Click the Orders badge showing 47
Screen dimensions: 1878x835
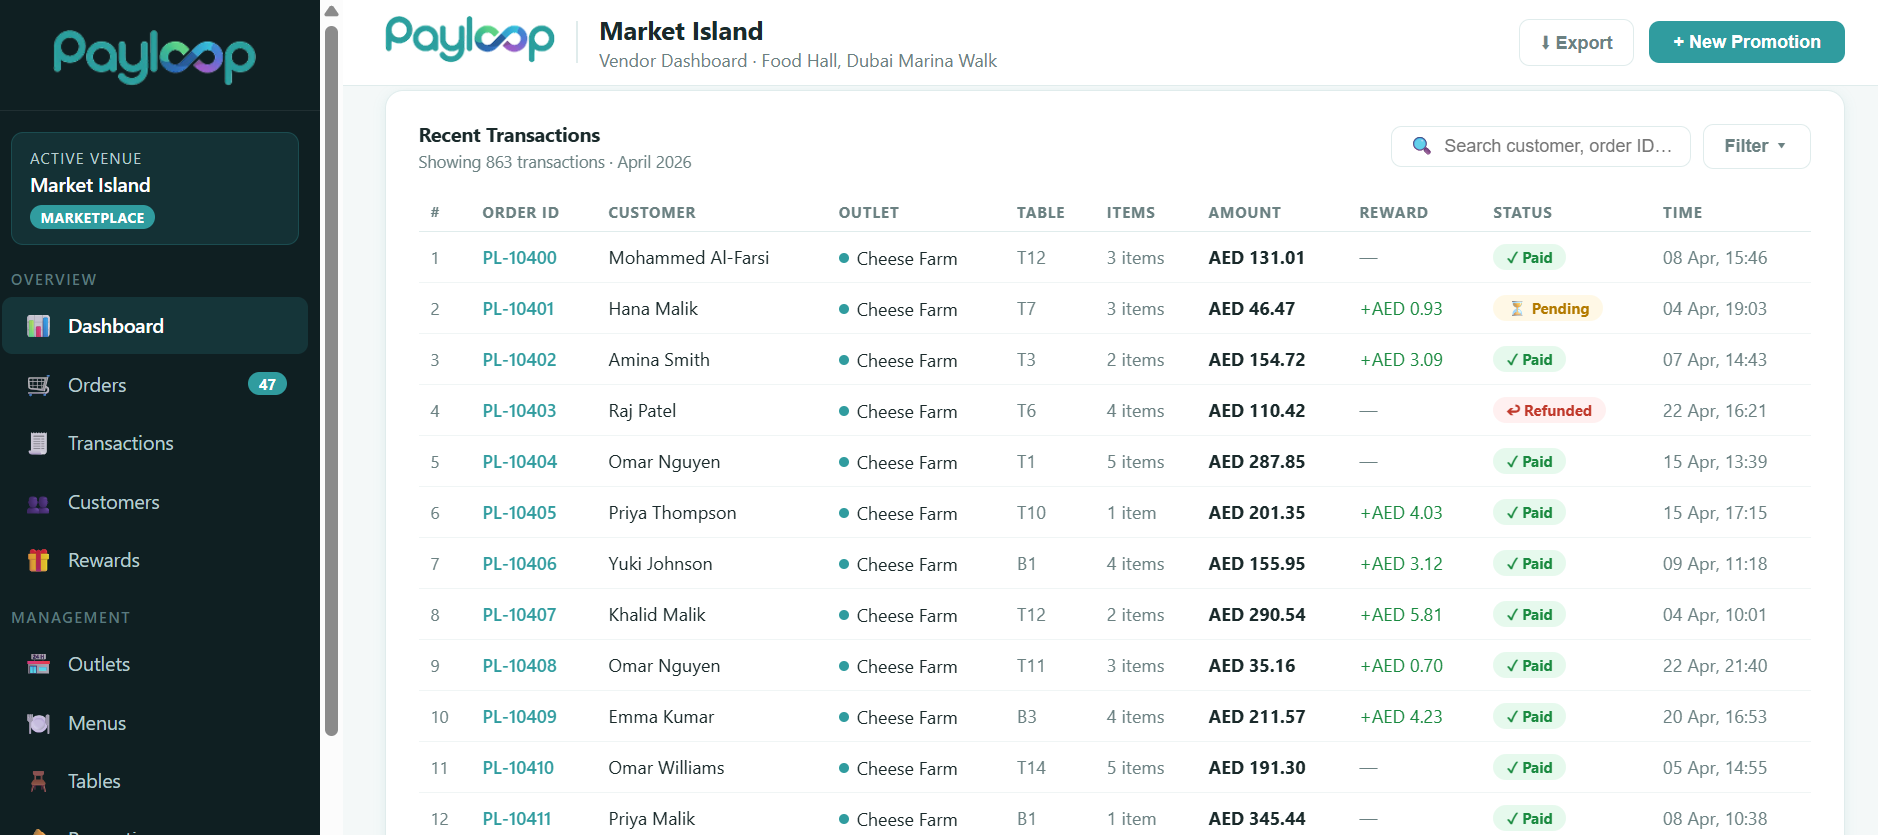coord(267,384)
